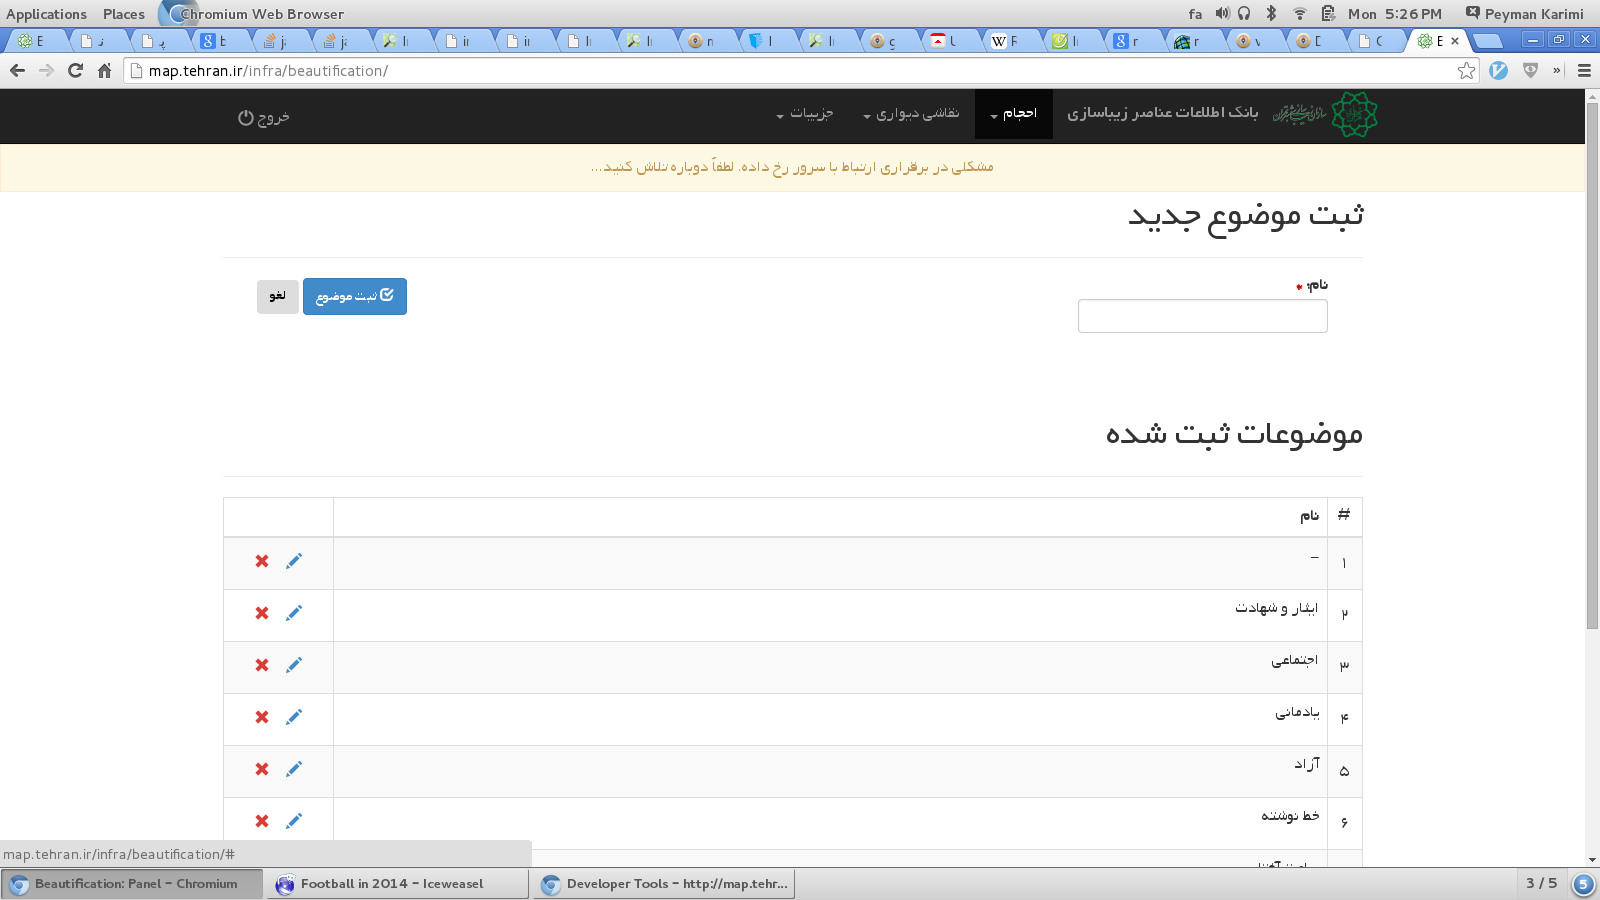The image size is (1600, 900).
Task: Click the موضوعات ثبت شده heading
Action: (x=1234, y=434)
